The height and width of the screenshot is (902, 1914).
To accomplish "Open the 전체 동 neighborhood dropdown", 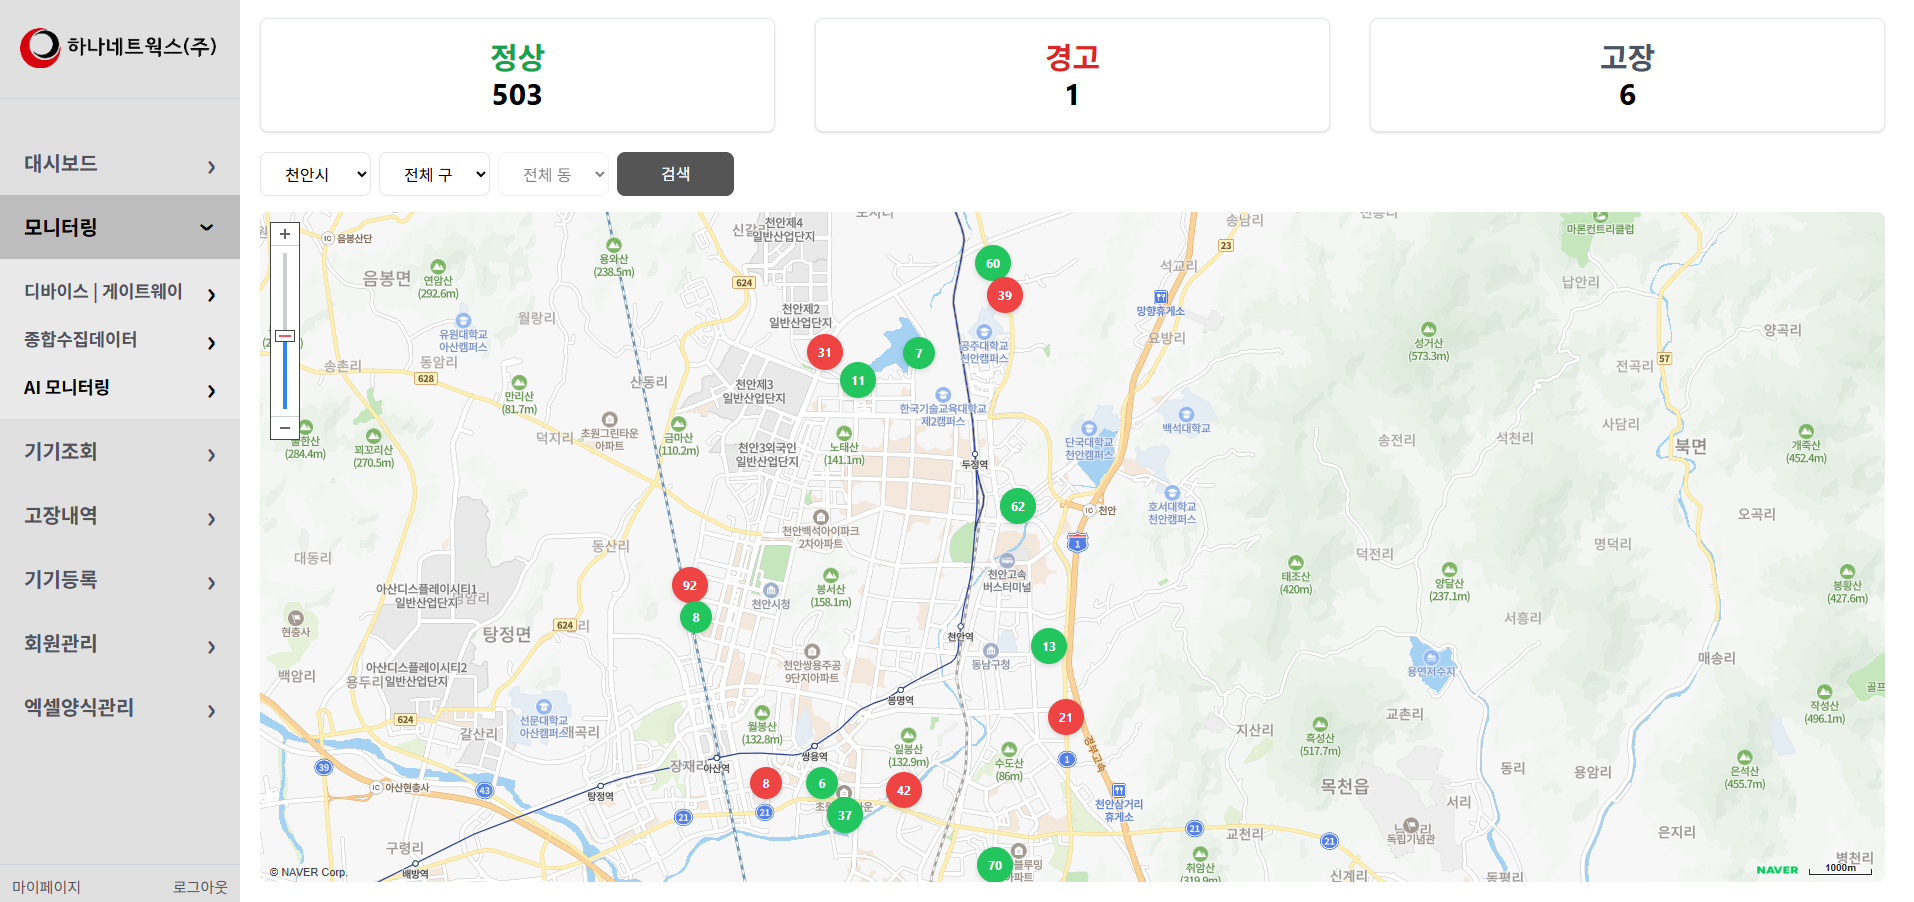I will coord(553,174).
